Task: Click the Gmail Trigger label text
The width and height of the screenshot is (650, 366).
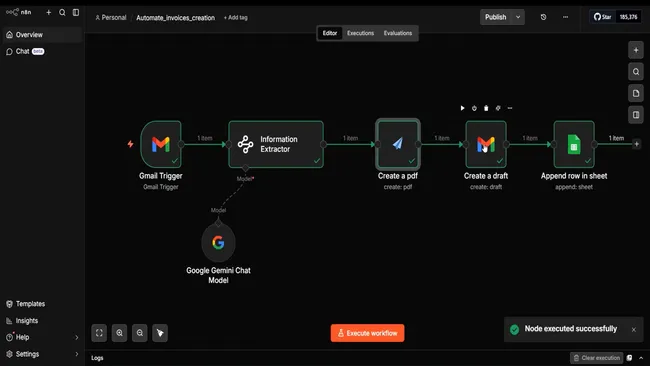Action: [x=161, y=176]
